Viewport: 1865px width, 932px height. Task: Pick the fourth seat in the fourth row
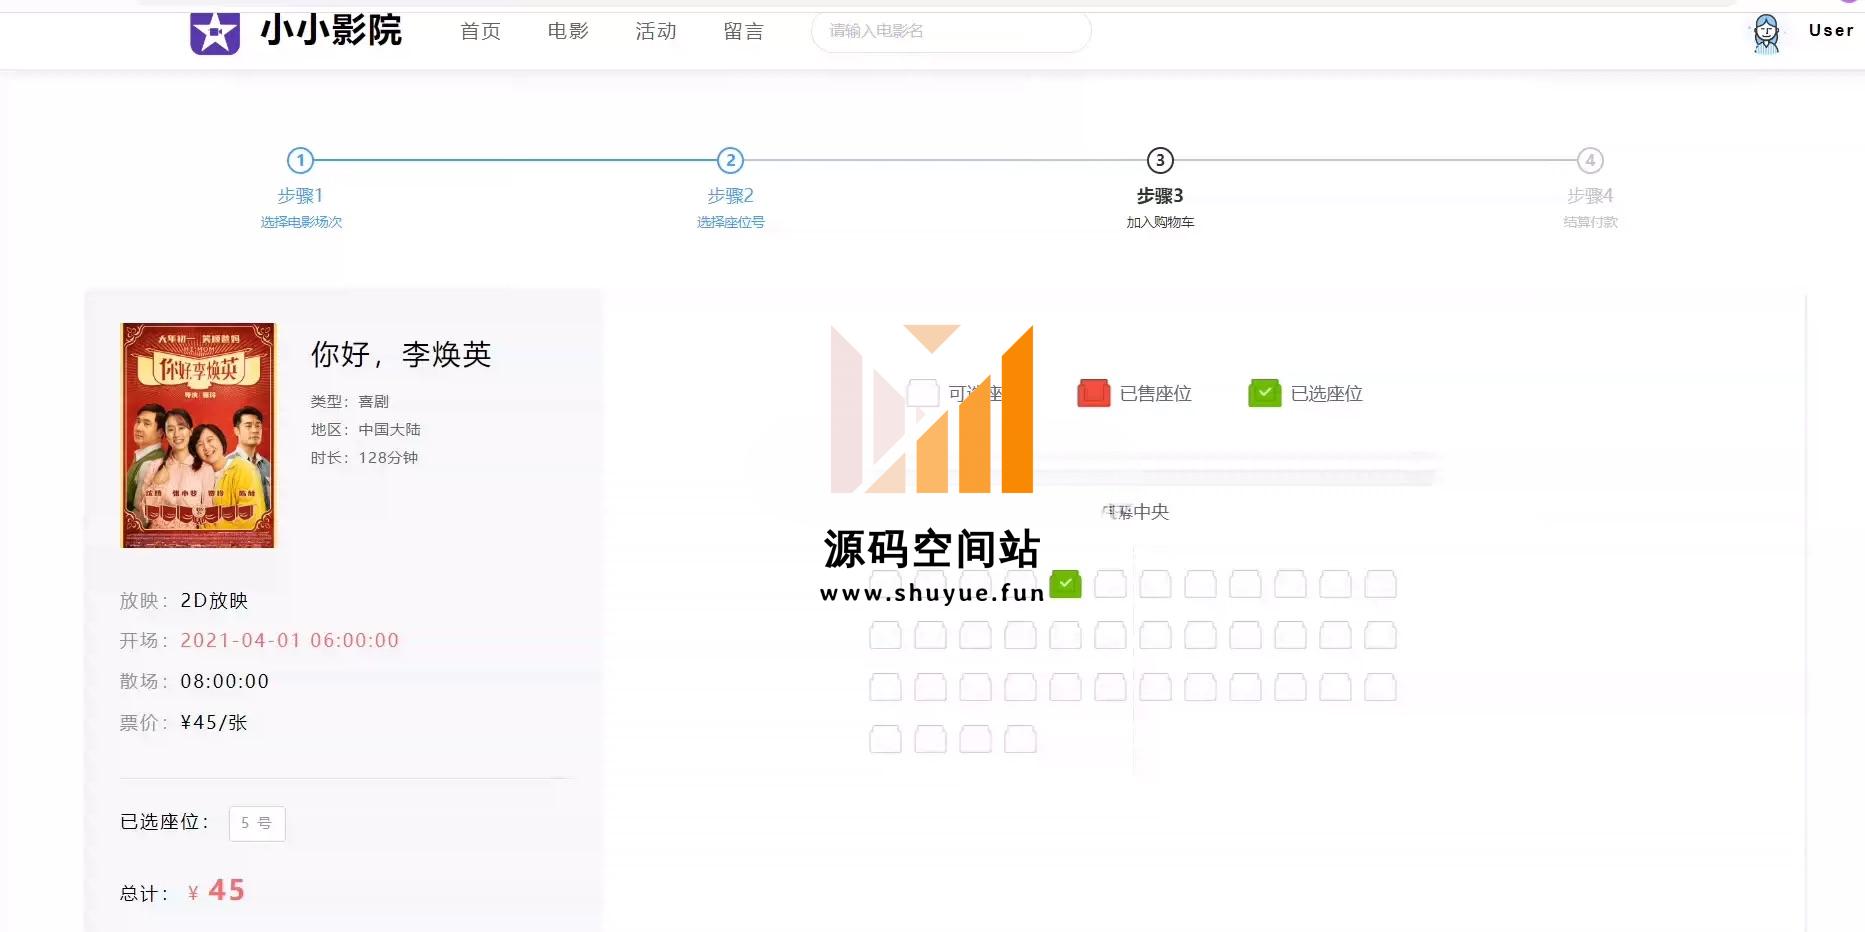click(1020, 739)
